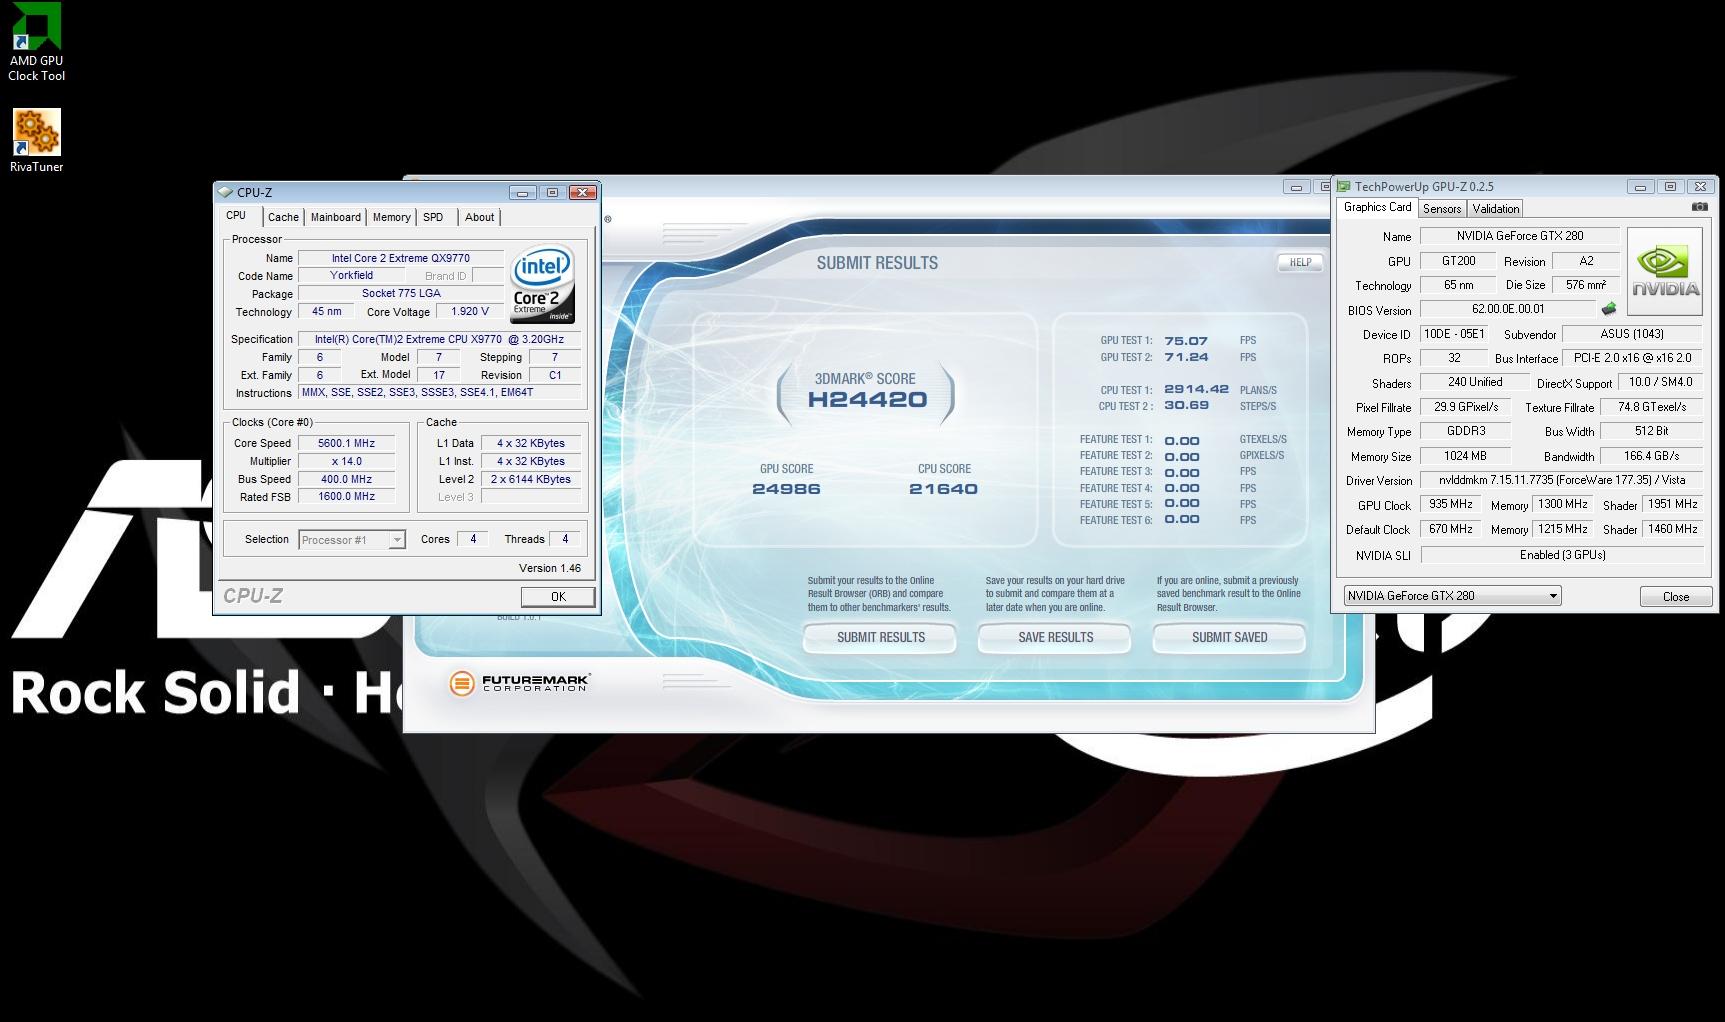This screenshot has height=1022, width=1725.
Task: Minimize the GPU-Z window
Action: [x=1640, y=187]
